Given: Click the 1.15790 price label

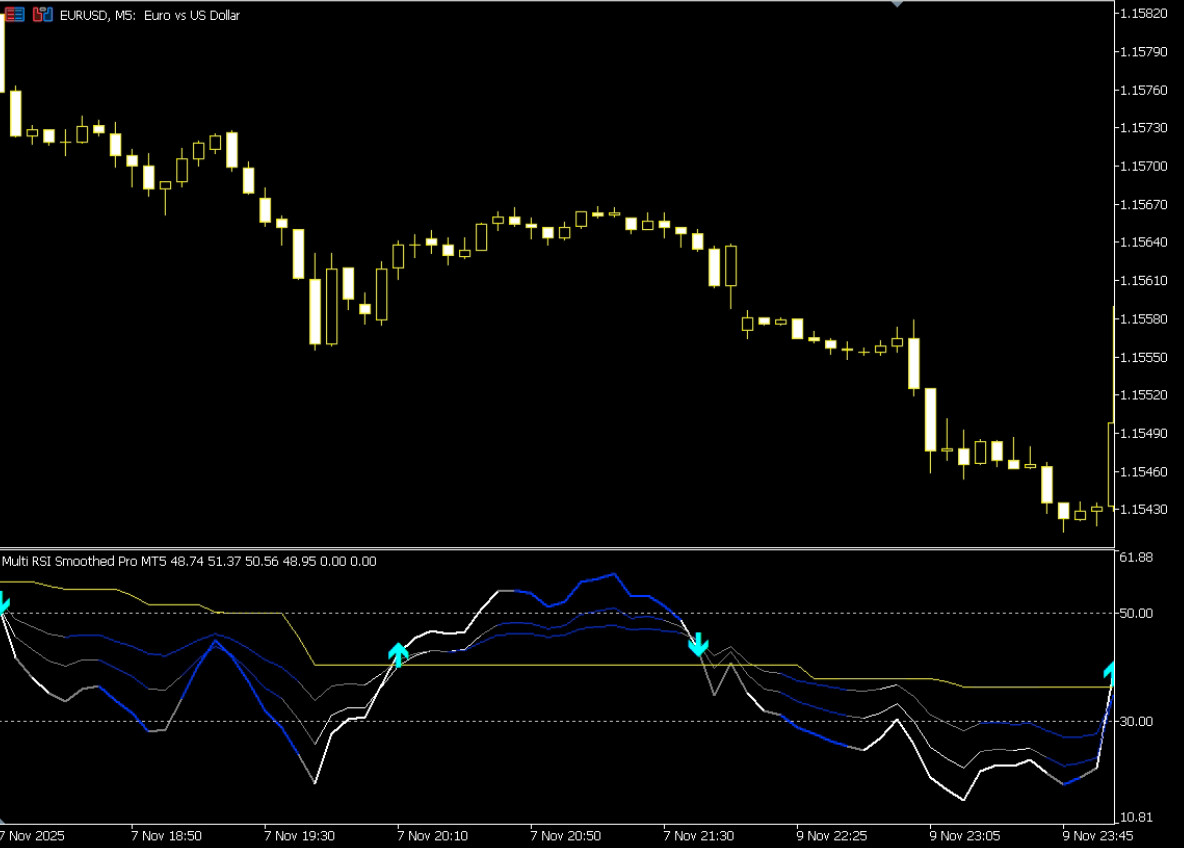Looking at the screenshot, I should click(x=1144, y=52).
